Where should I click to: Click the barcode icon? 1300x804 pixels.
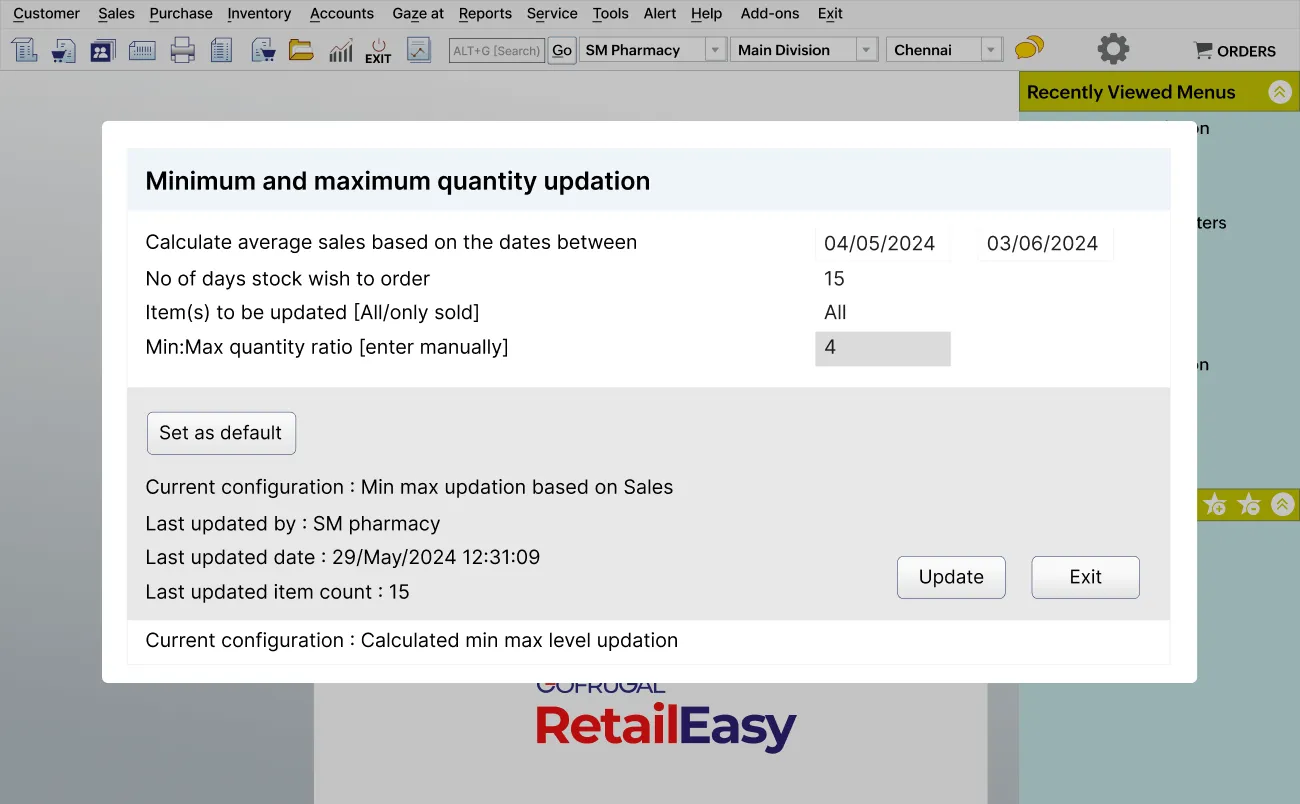pos(142,48)
